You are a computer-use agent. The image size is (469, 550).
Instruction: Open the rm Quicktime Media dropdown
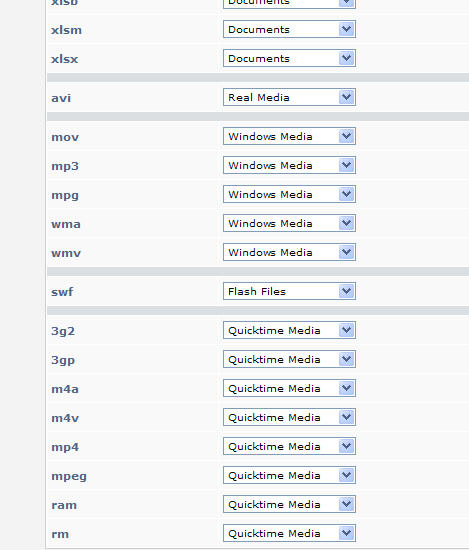coord(289,534)
